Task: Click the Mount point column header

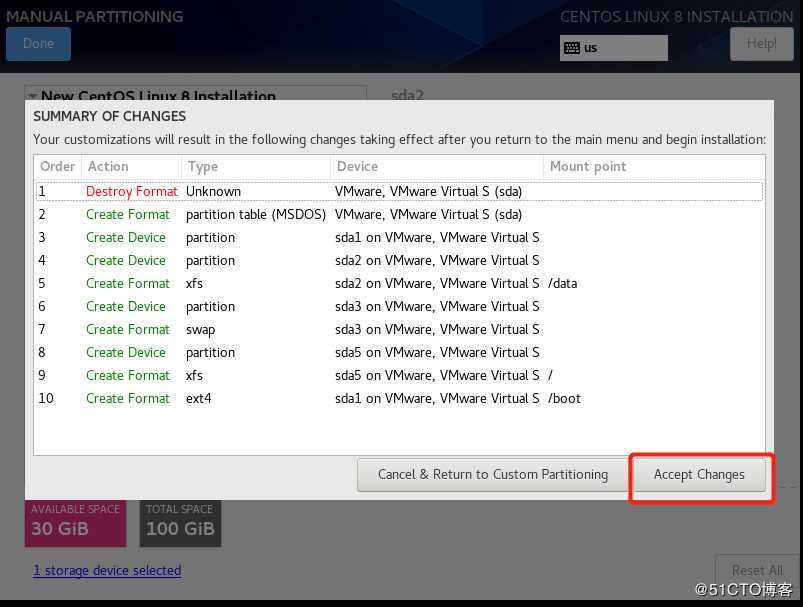Action: click(654, 166)
